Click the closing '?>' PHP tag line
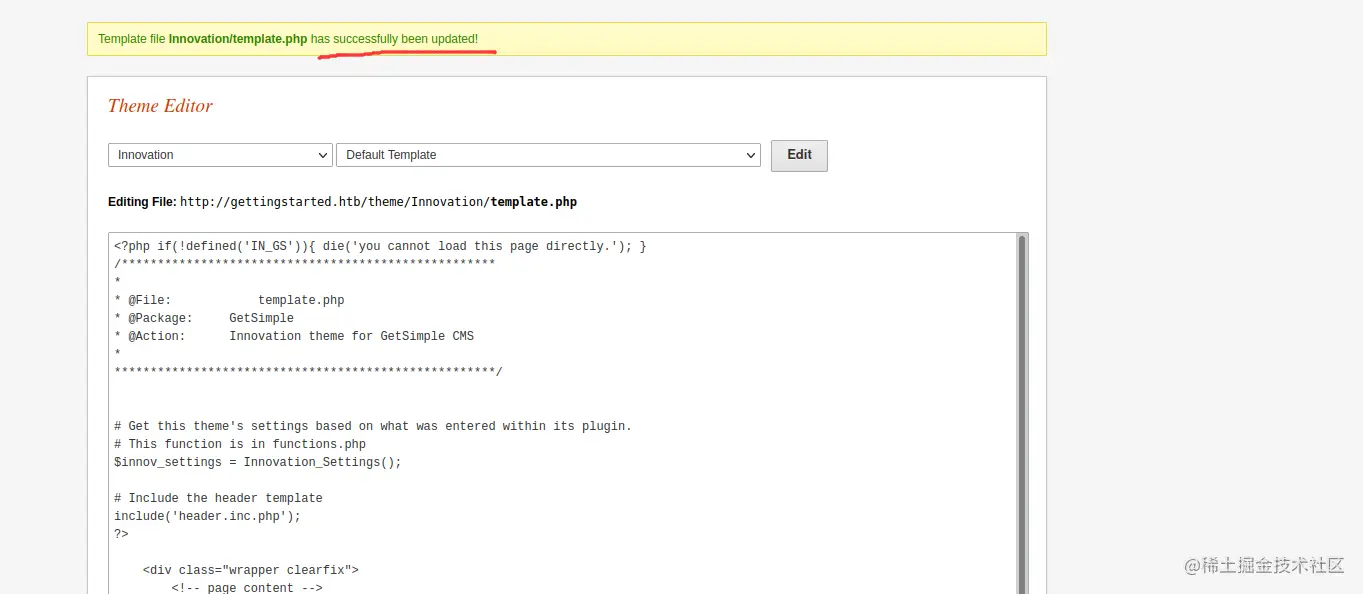 pyautogui.click(x=121, y=534)
